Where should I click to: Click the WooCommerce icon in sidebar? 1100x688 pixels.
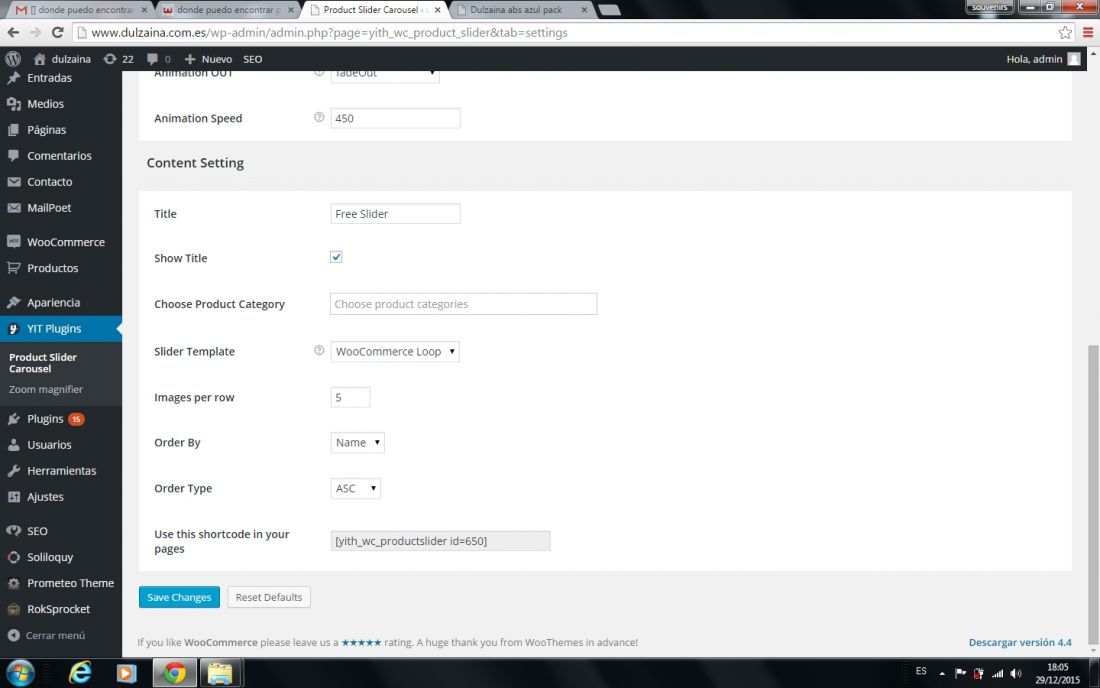point(13,242)
